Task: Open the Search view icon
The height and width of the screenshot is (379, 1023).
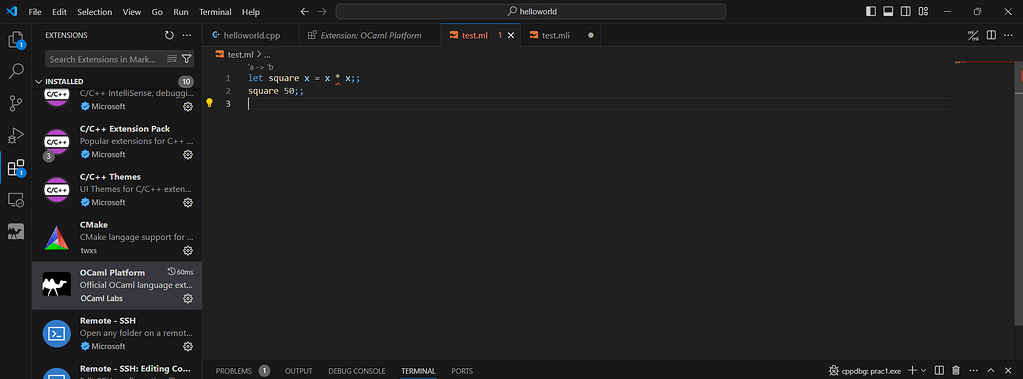Action: click(16, 71)
